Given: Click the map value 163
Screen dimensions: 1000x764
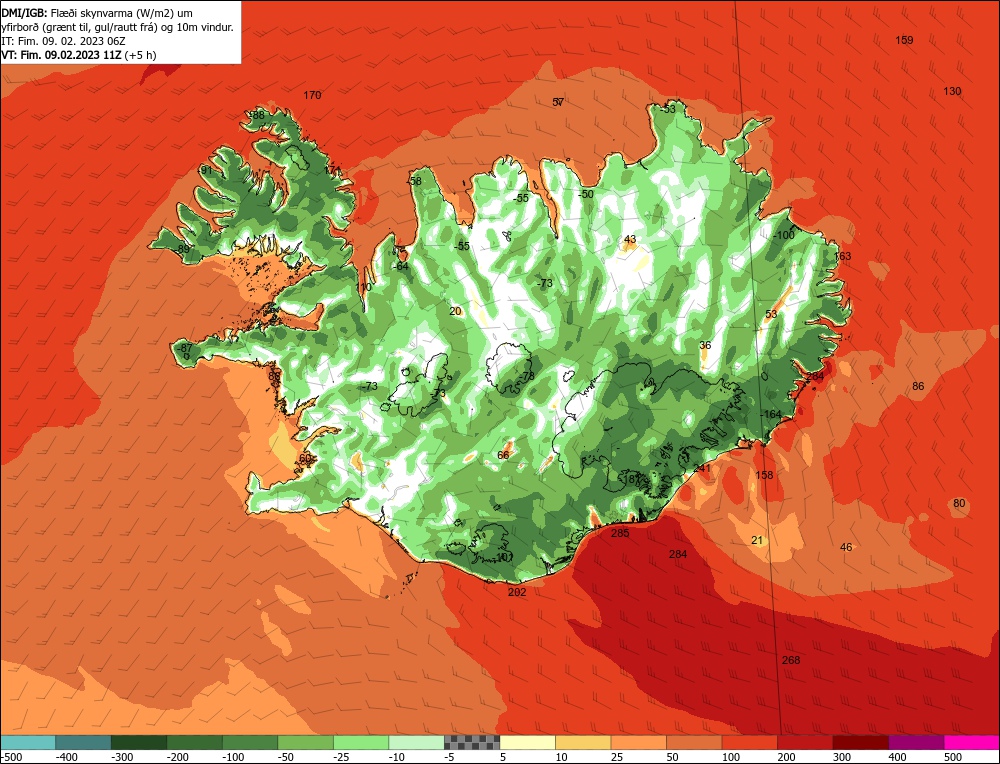Looking at the screenshot, I should [842, 256].
